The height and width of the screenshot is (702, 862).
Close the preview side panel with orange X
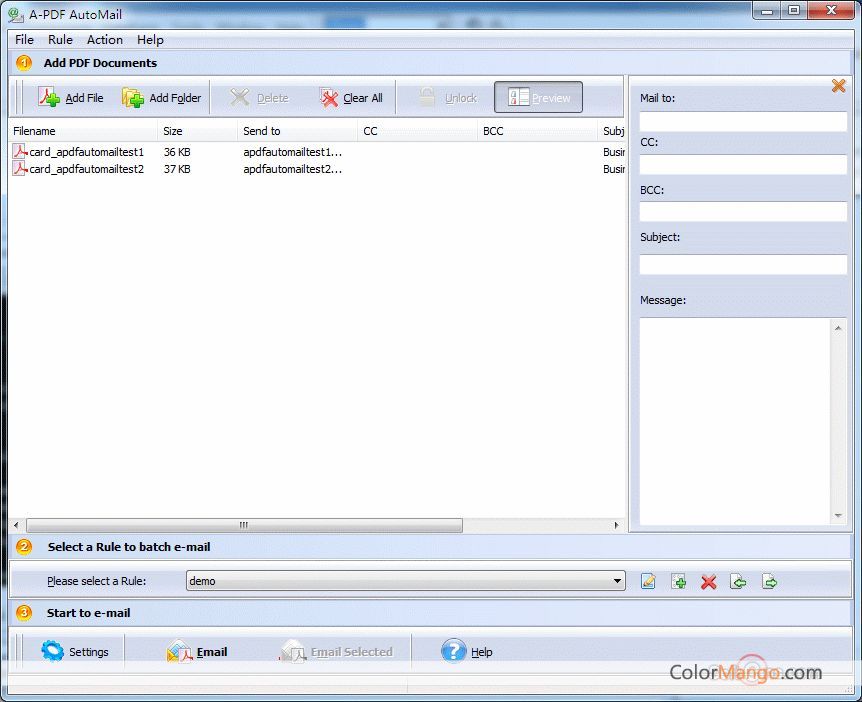838,86
